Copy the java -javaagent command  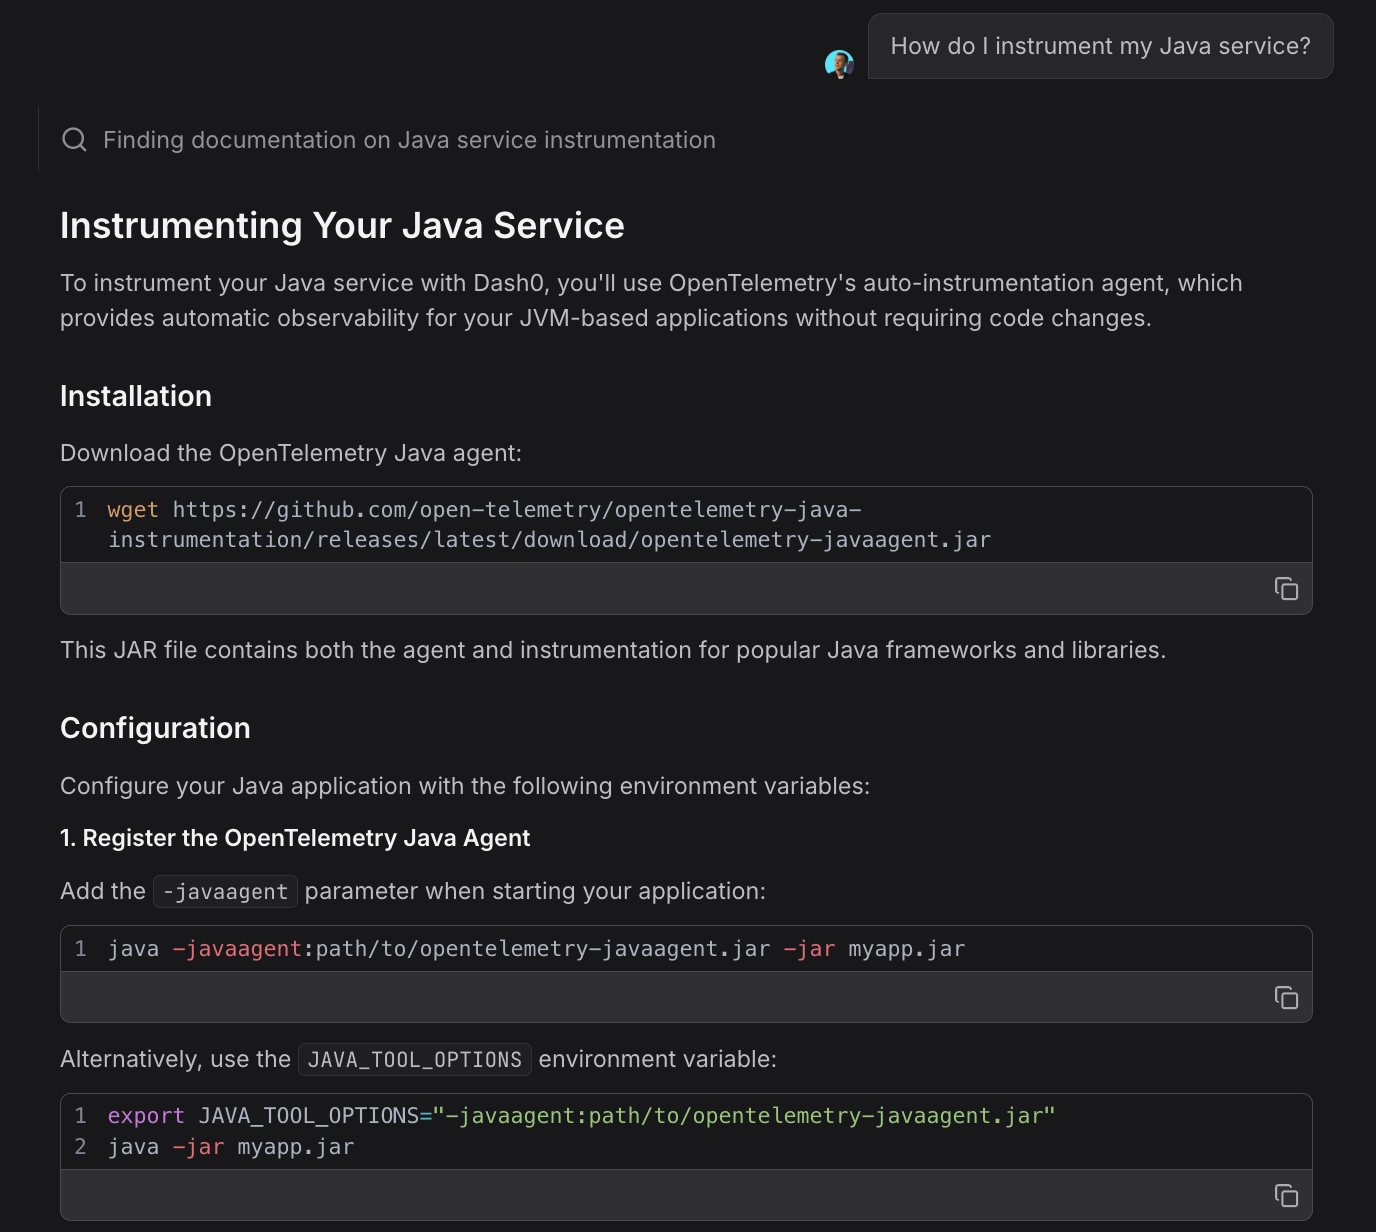click(x=1286, y=997)
